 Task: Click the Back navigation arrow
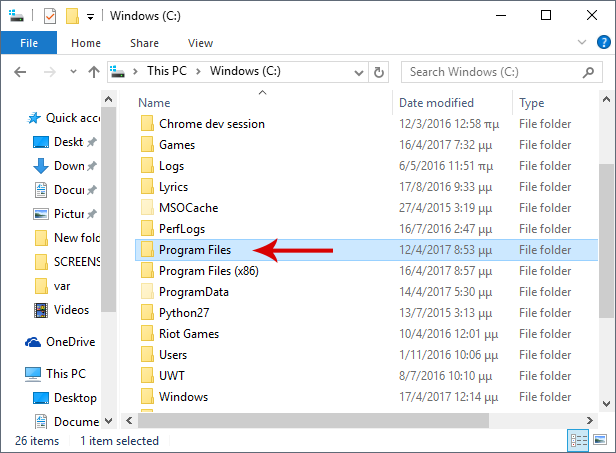pyautogui.click(x=20, y=72)
